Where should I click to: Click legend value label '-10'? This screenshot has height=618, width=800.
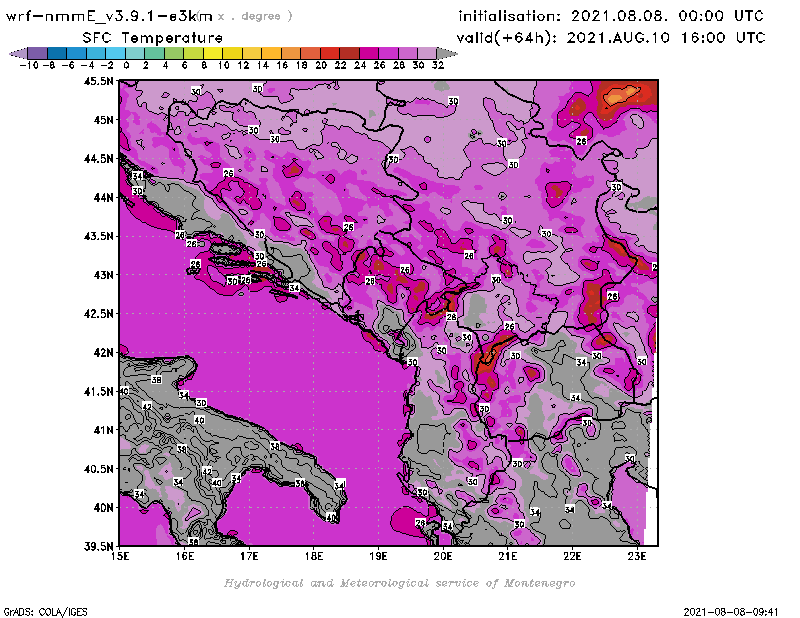[x=29, y=65]
